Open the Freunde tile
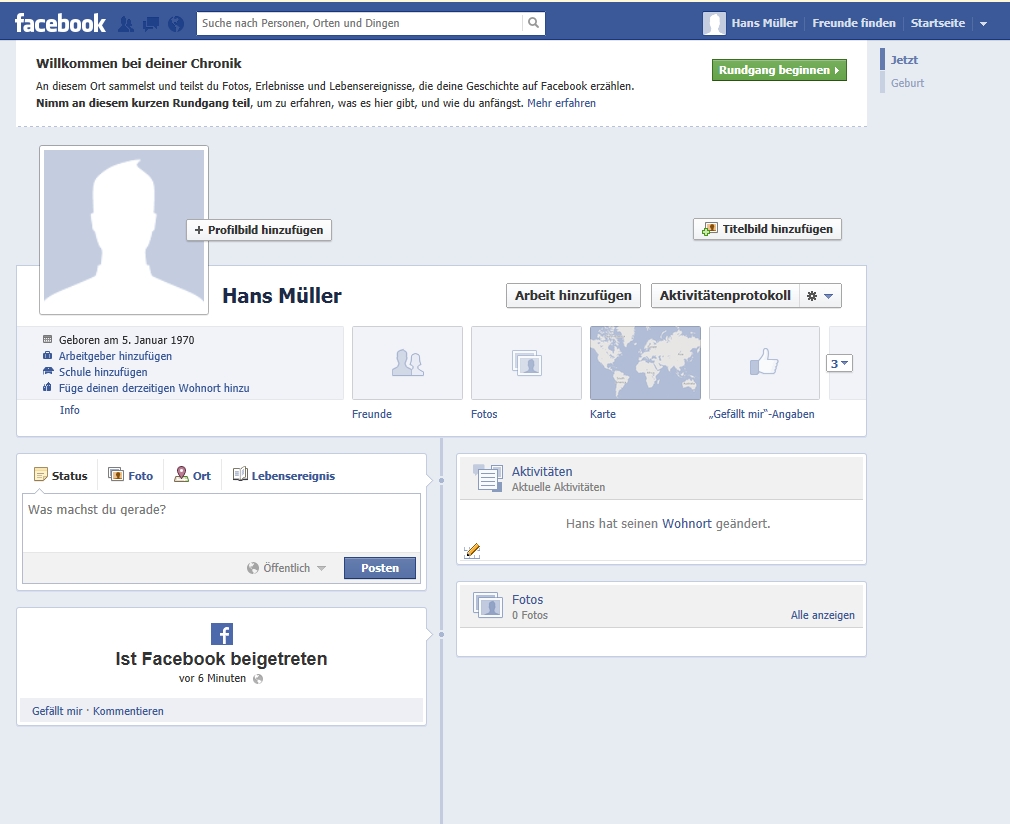Image resolution: width=1010 pixels, height=824 pixels. [x=407, y=363]
